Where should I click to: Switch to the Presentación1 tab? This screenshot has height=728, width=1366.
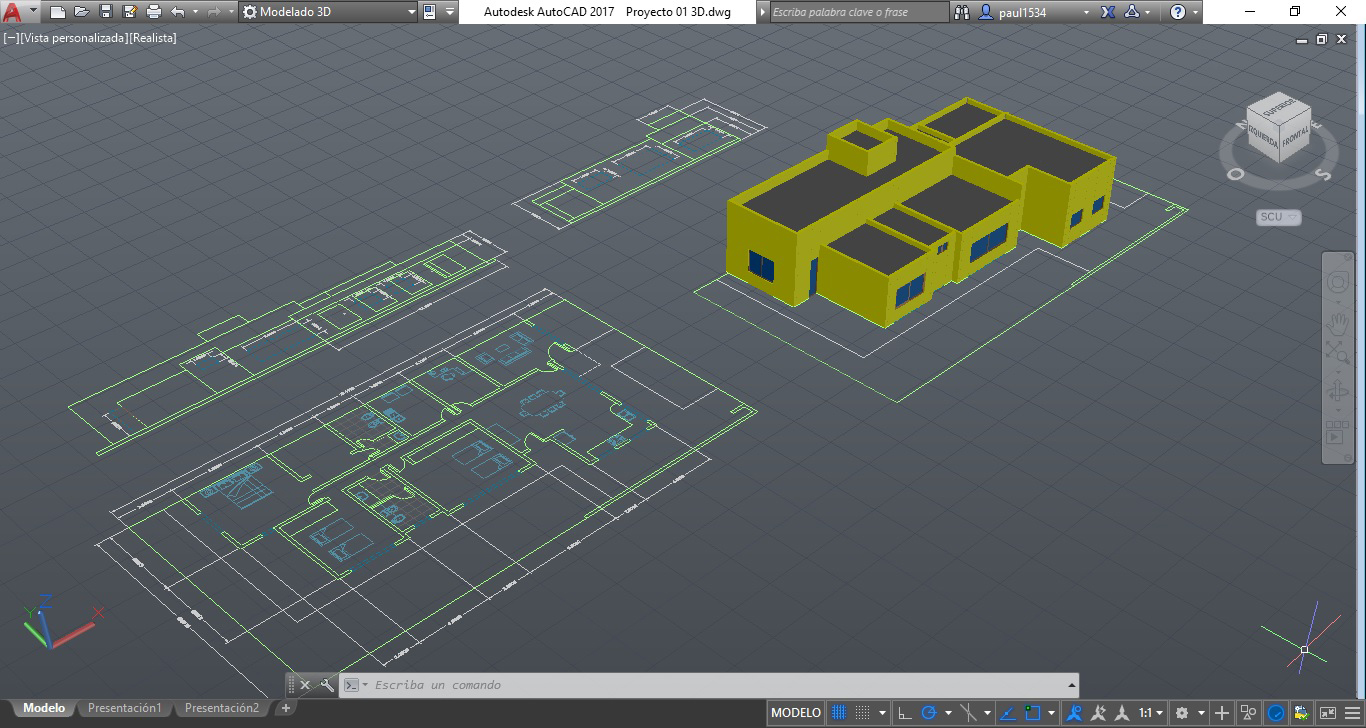[x=124, y=707]
